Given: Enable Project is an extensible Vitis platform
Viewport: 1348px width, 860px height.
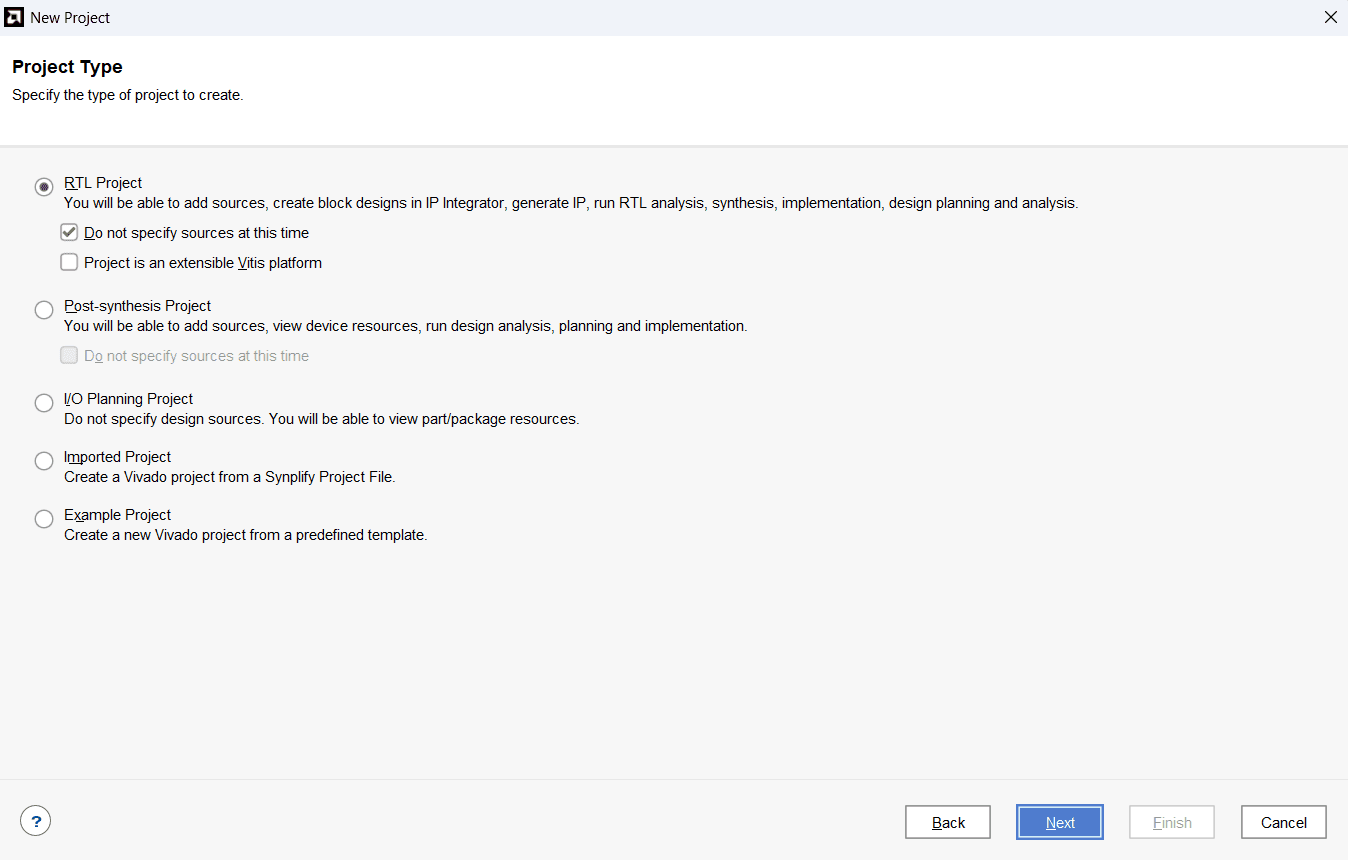Looking at the screenshot, I should tap(69, 263).
